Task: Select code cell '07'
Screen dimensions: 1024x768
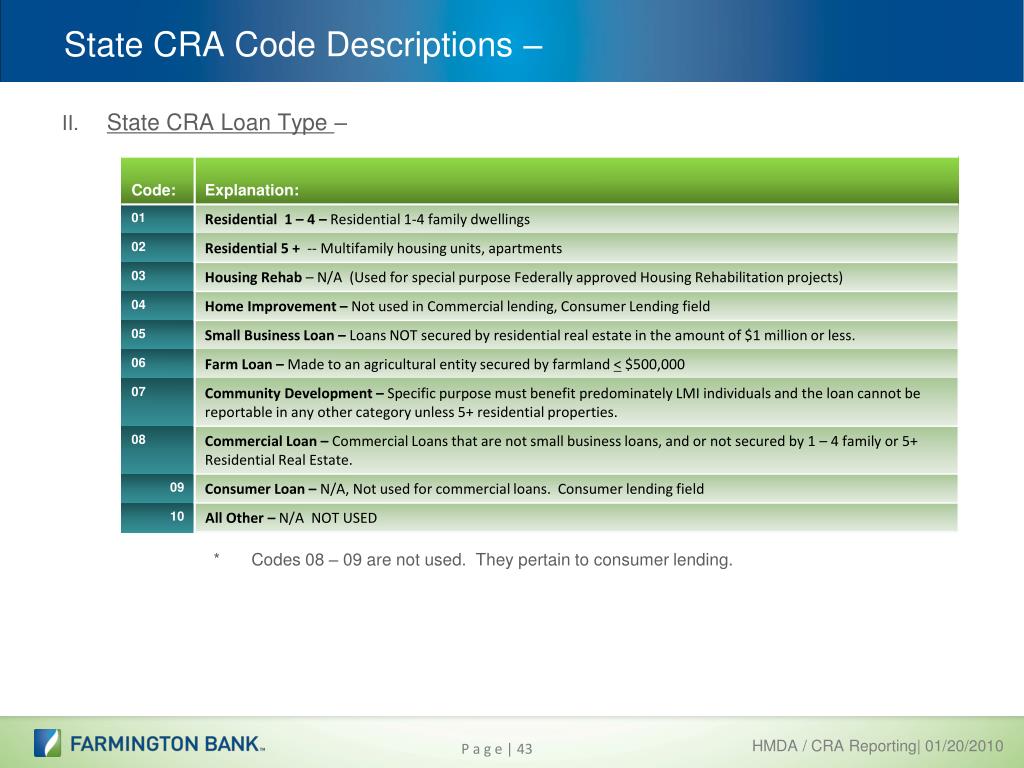Action: 157,402
